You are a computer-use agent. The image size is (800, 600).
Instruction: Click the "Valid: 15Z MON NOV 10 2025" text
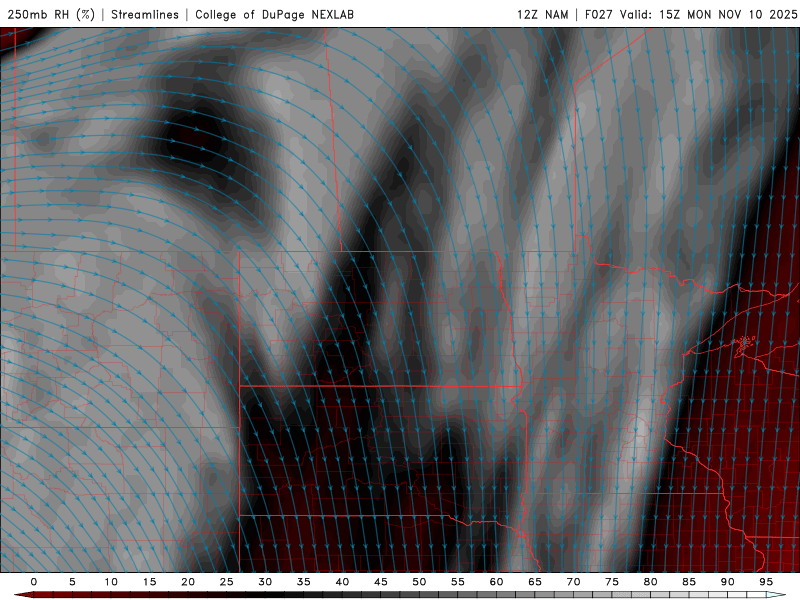[x=708, y=14]
